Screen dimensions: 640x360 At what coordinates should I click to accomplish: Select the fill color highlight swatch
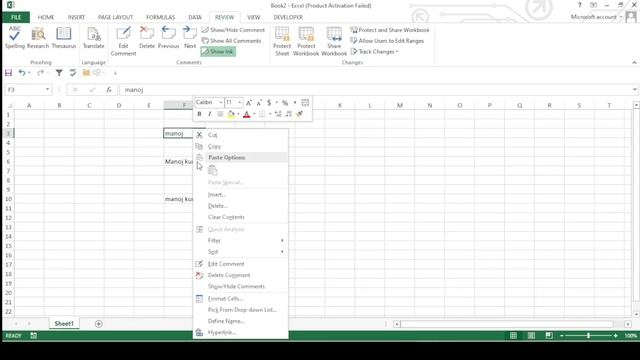pyautogui.click(x=231, y=114)
